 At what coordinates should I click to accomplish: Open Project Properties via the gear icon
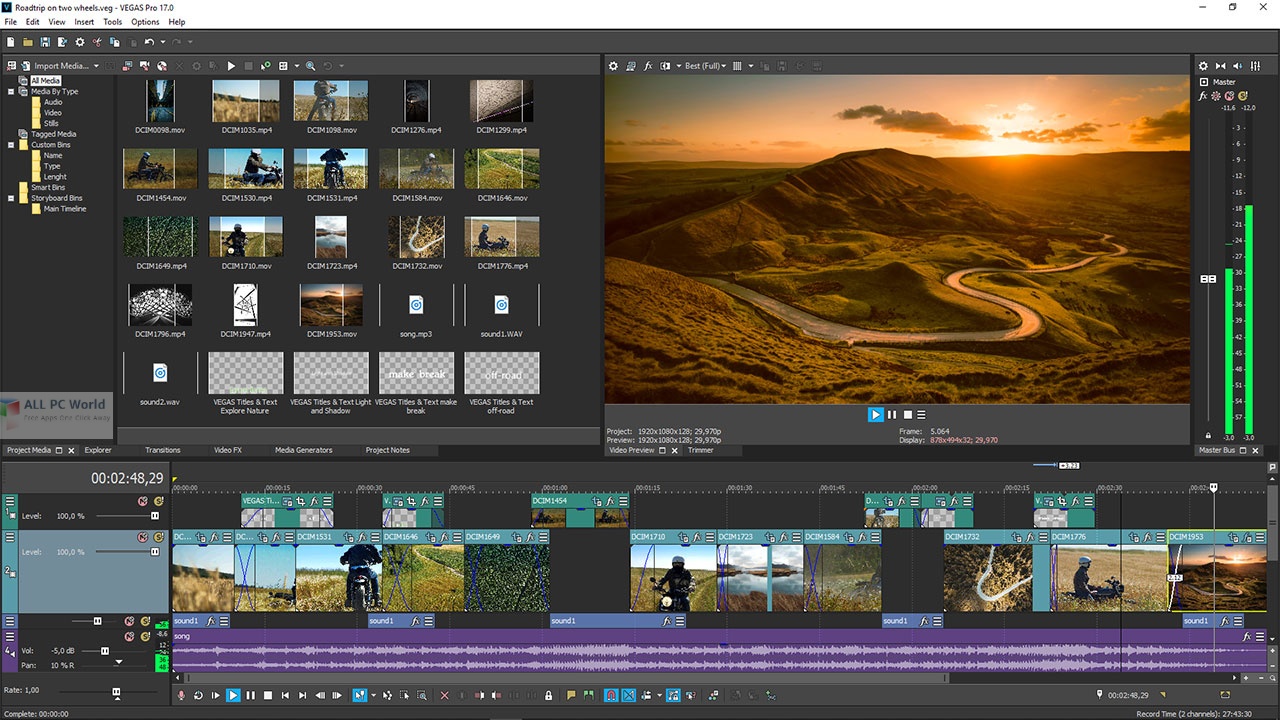coord(613,65)
